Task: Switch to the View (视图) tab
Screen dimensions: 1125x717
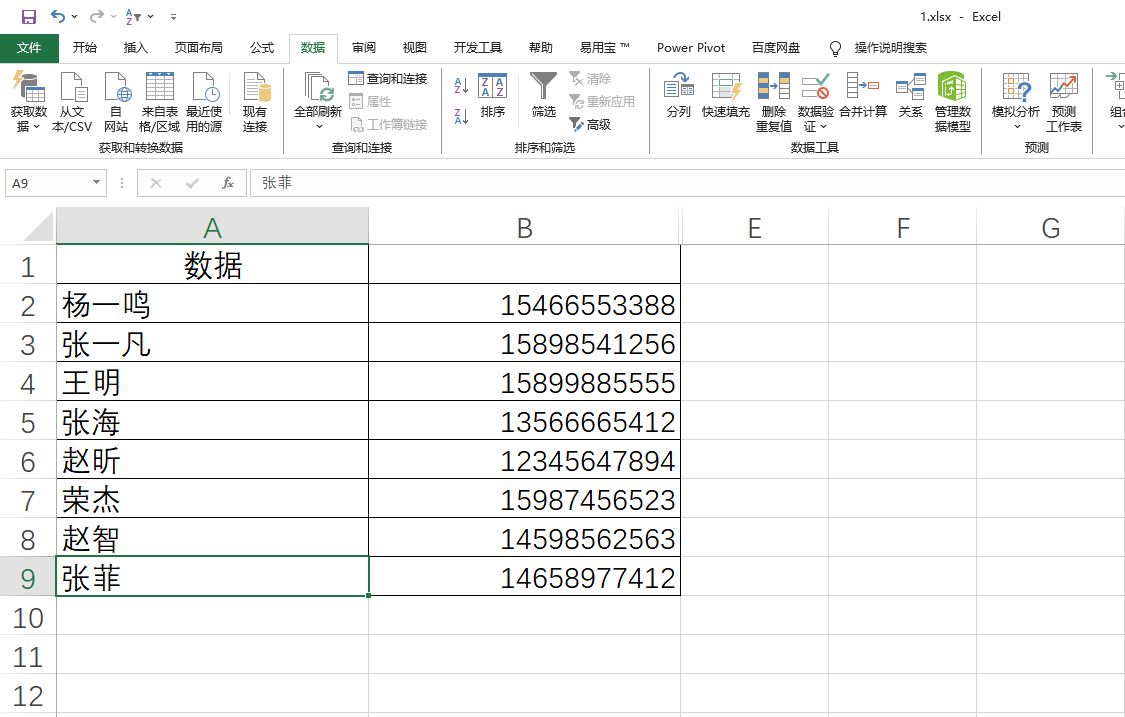Action: [x=415, y=48]
